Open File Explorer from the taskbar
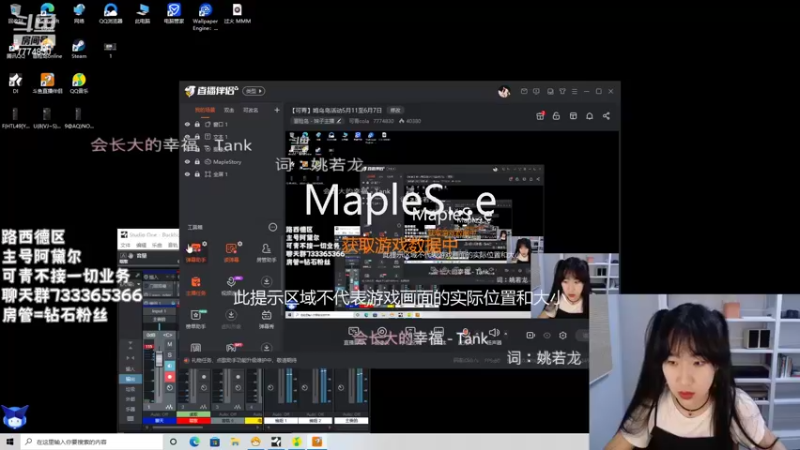This screenshot has width=800, height=450. click(235, 442)
